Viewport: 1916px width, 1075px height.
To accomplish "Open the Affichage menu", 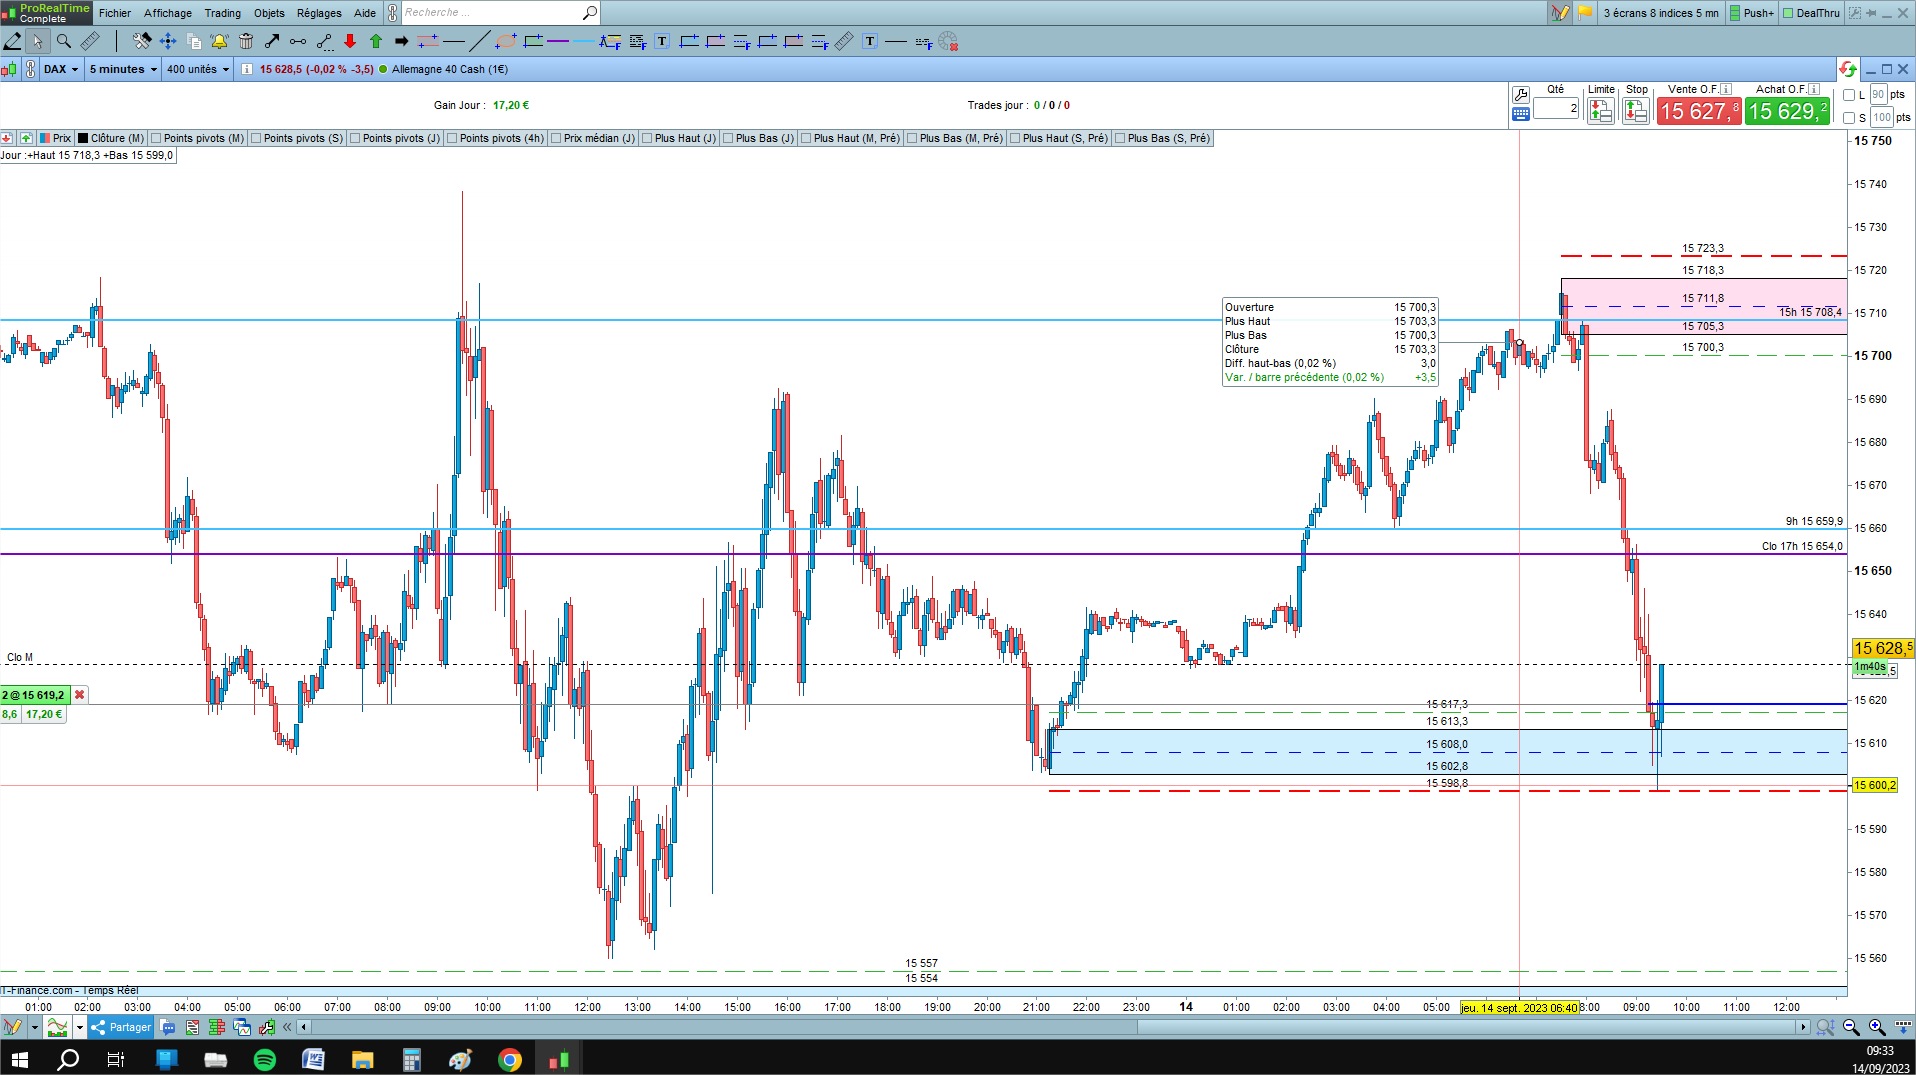I will pos(168,13).
